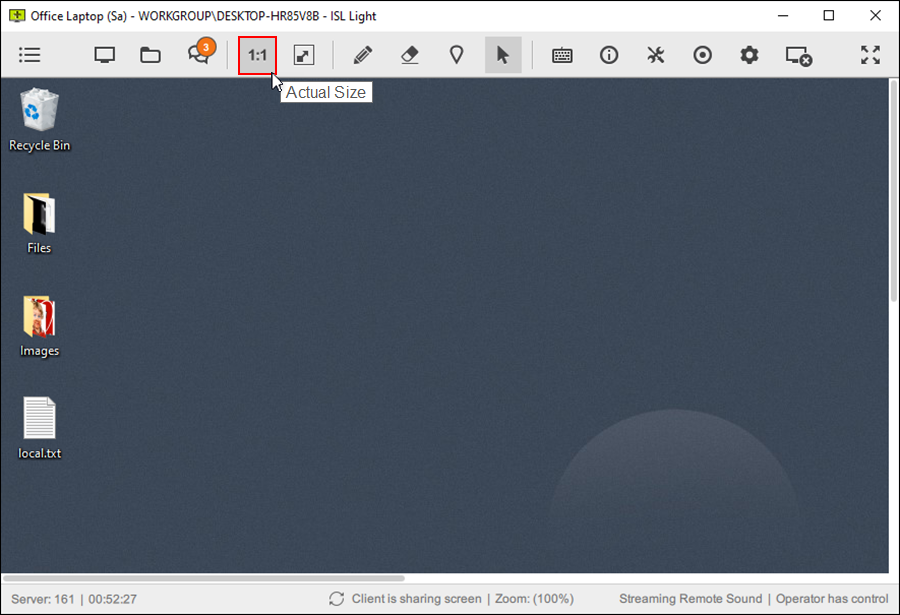Open the session list menu

(x=29, y=55)
